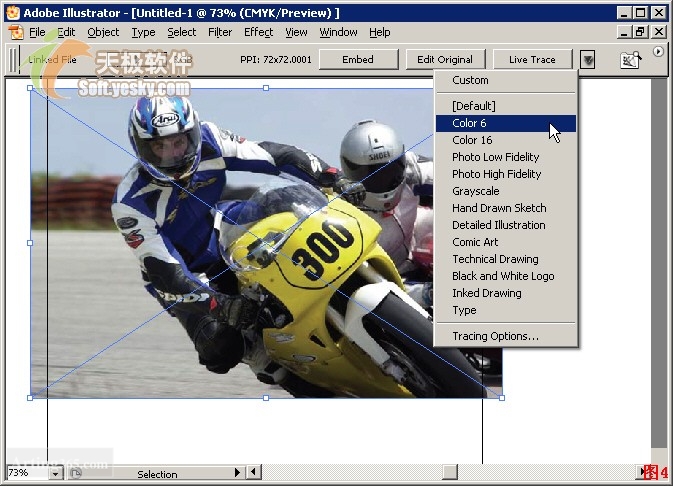Open the control palette flyout menu arrow
Screen dimensions: 673x486
tap(658, 52)
